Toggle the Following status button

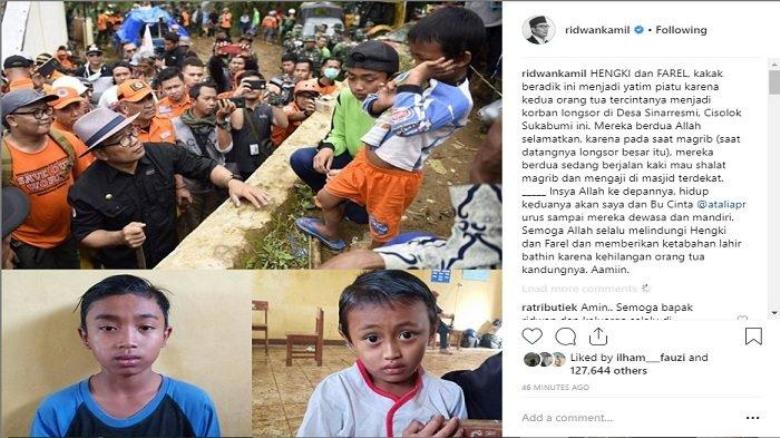point(681,30)
